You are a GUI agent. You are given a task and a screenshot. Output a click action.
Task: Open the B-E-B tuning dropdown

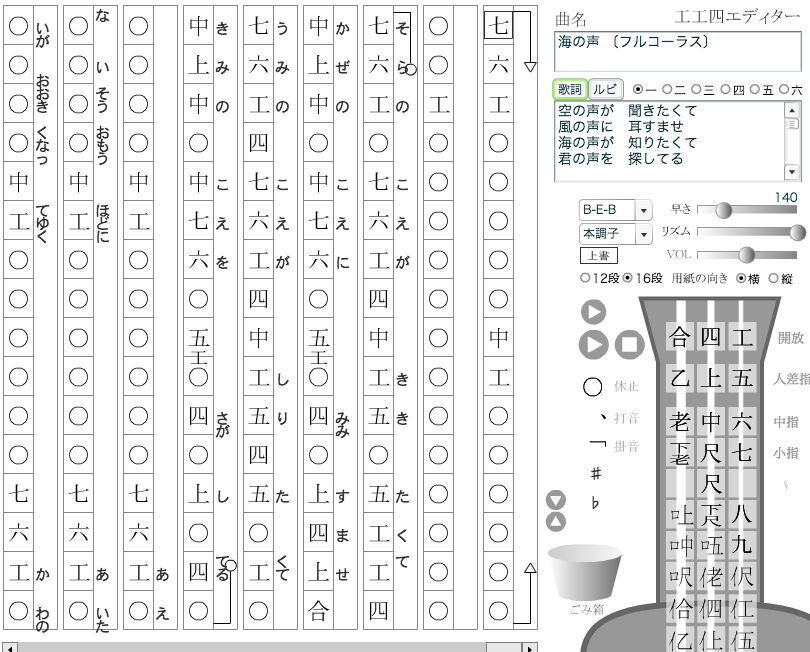pos(643,211)
